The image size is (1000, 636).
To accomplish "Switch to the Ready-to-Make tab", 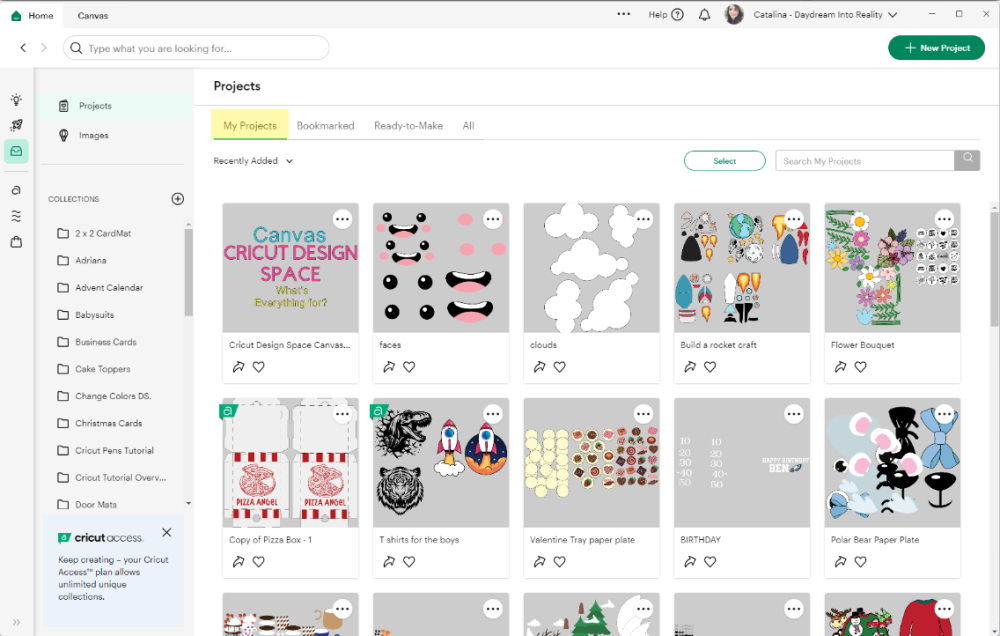I will [x=408, y=126].
